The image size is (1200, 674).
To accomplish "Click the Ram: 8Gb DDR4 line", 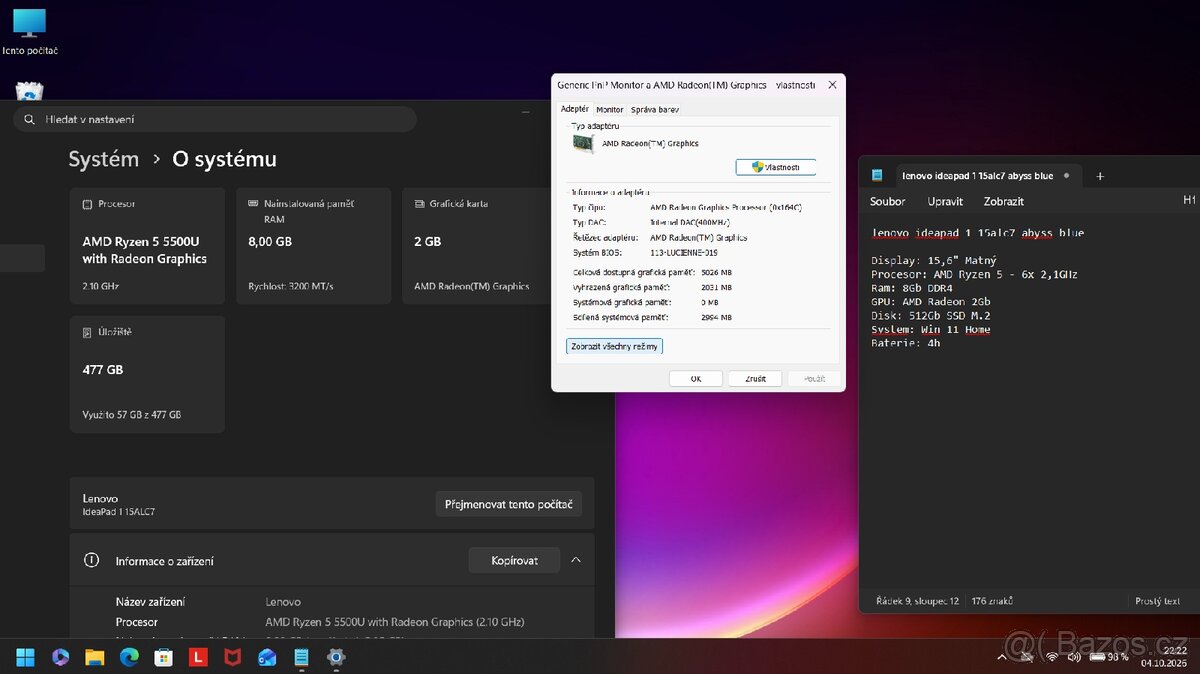I will [x=914, y=288].
